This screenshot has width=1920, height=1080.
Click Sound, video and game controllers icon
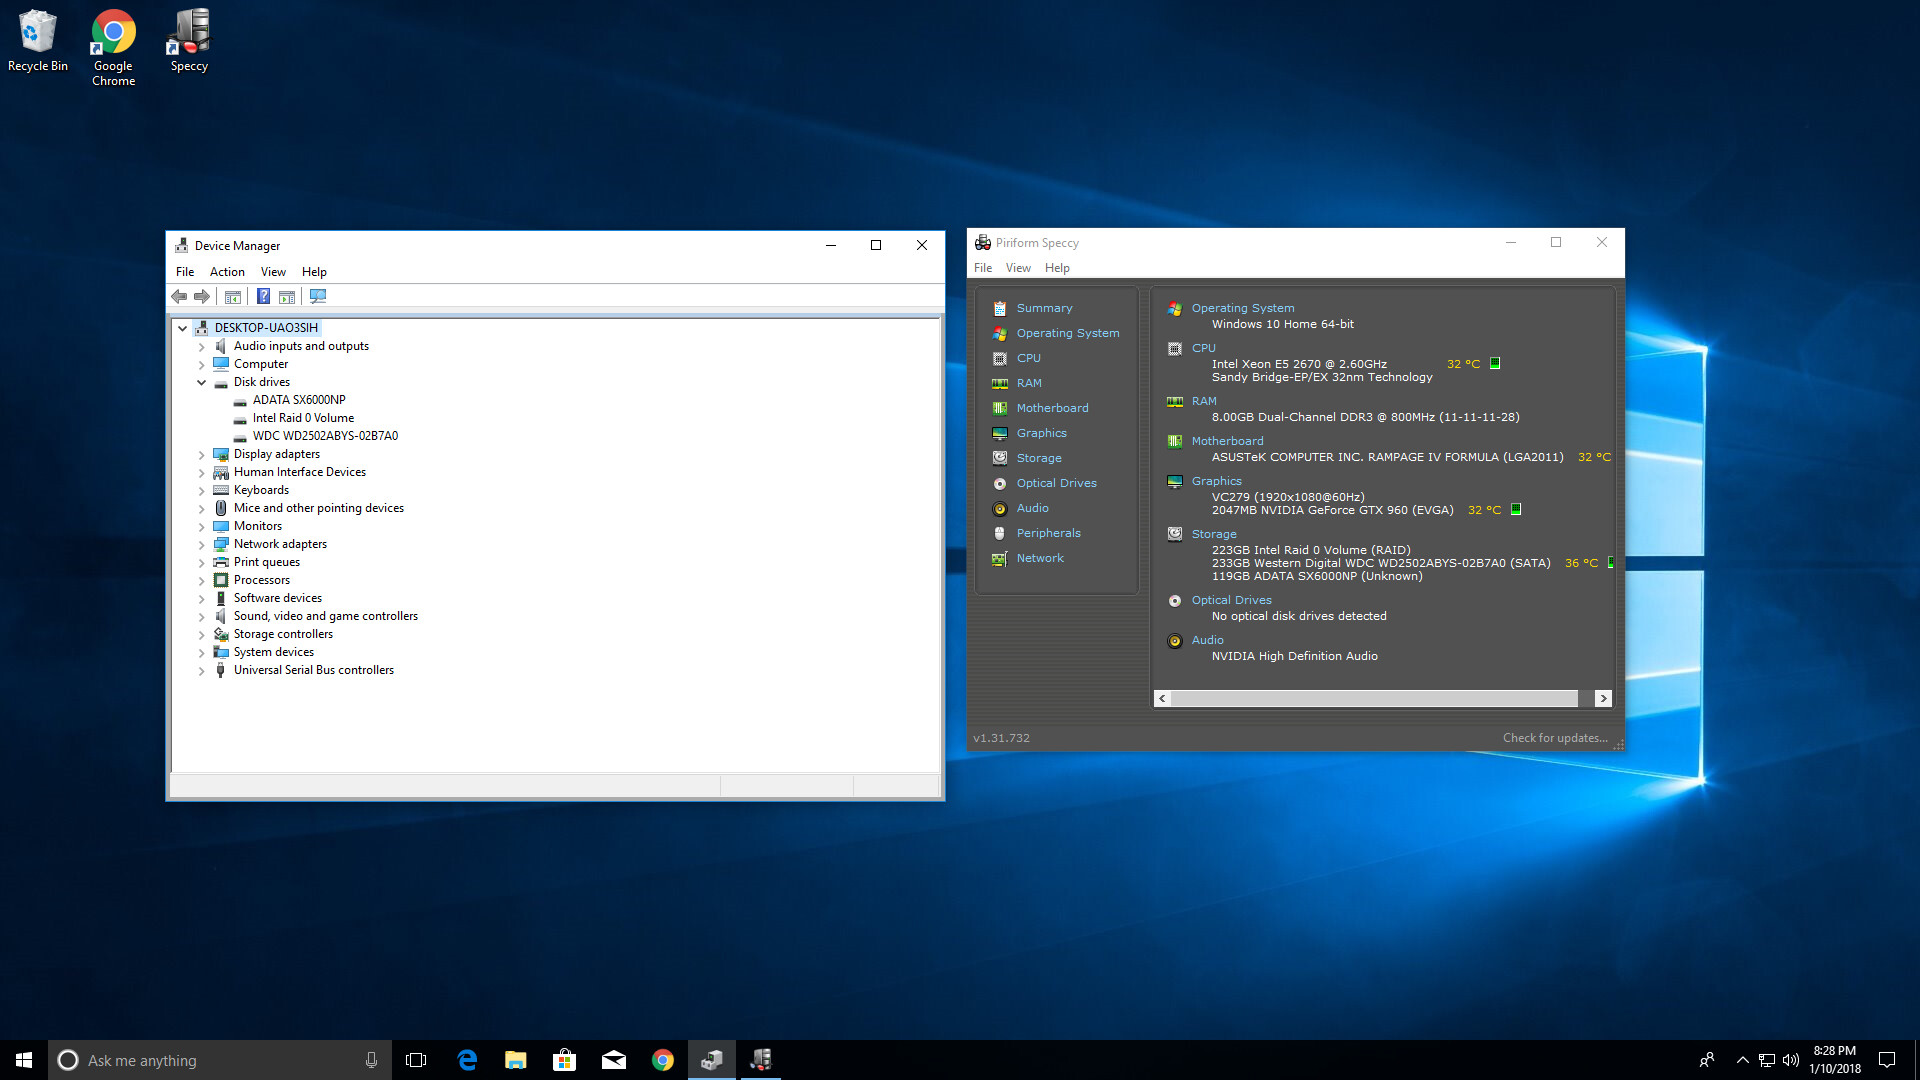(x=221, y=616)
